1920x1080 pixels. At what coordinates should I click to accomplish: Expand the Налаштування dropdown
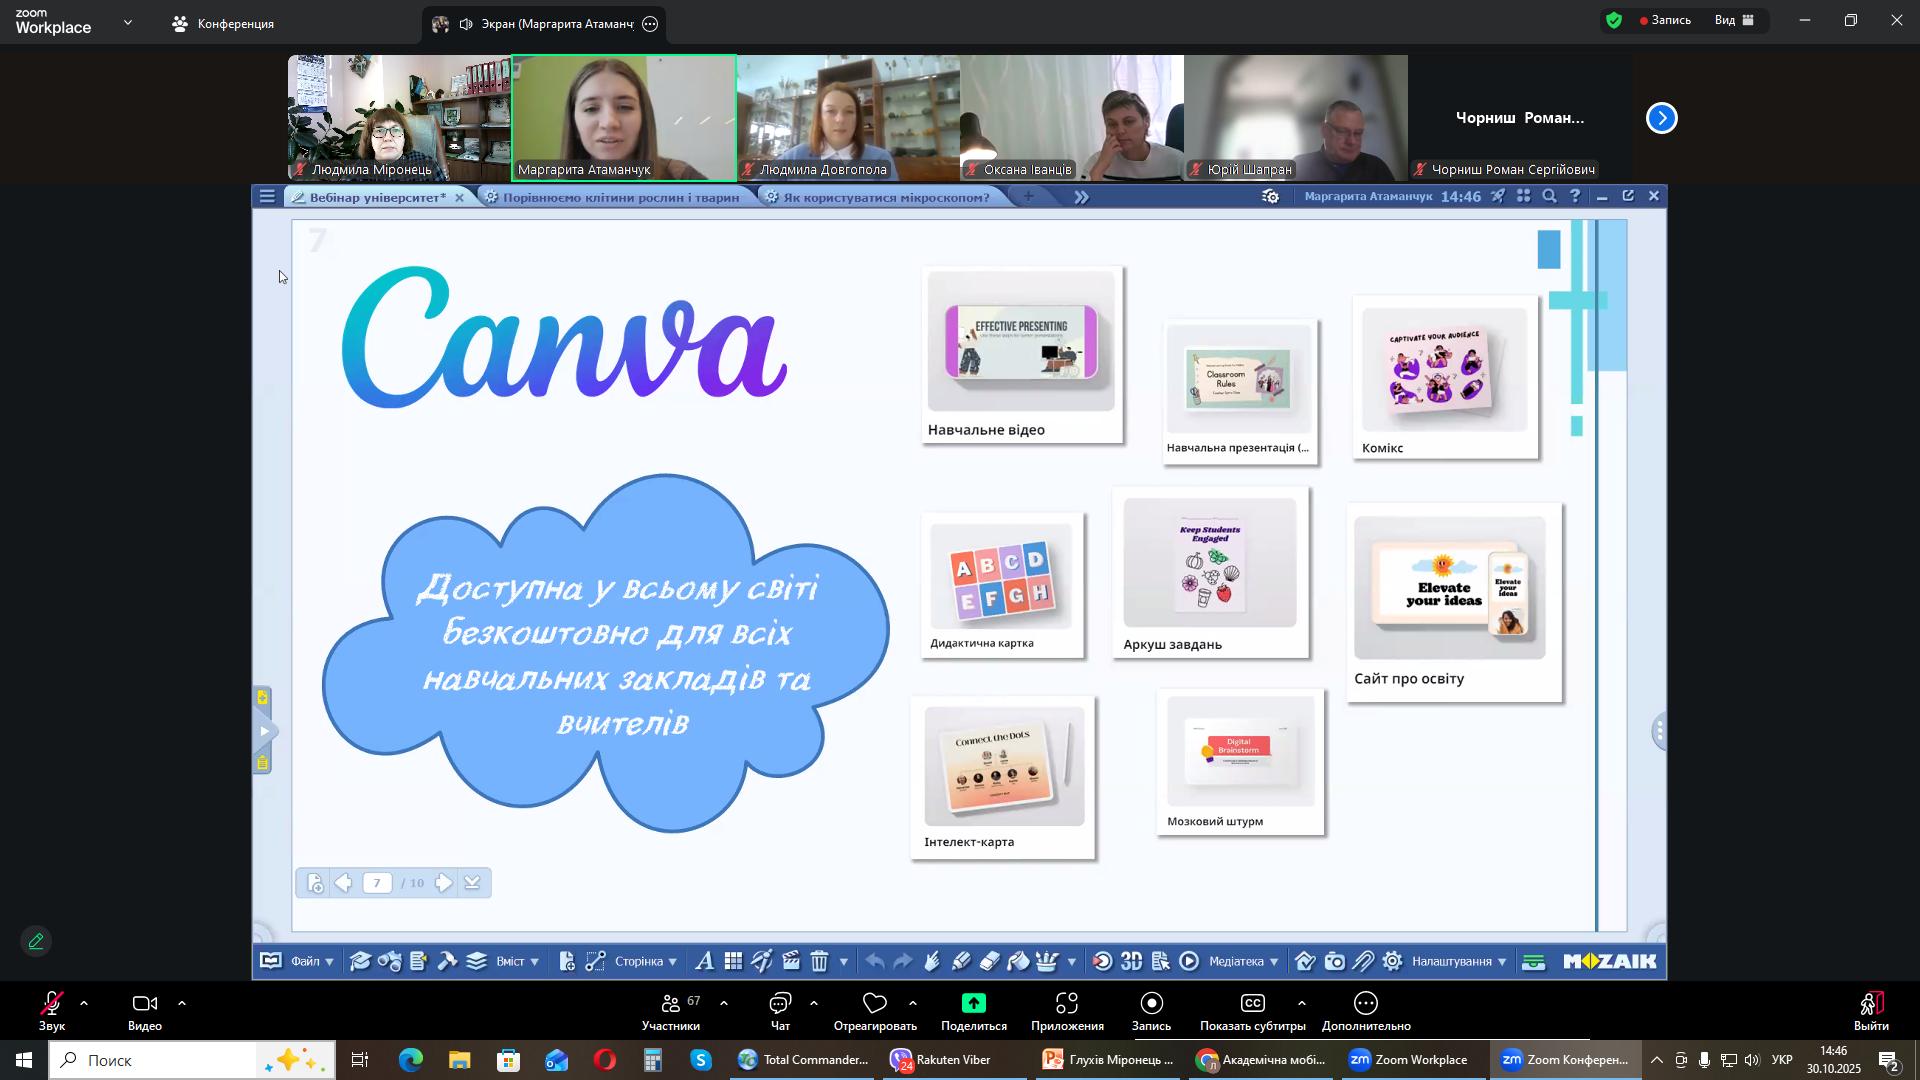tap(1458, 962)
